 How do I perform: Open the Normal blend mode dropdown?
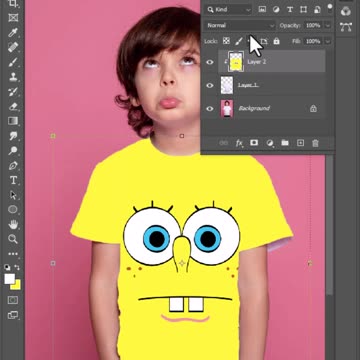[x=240, y=25]
